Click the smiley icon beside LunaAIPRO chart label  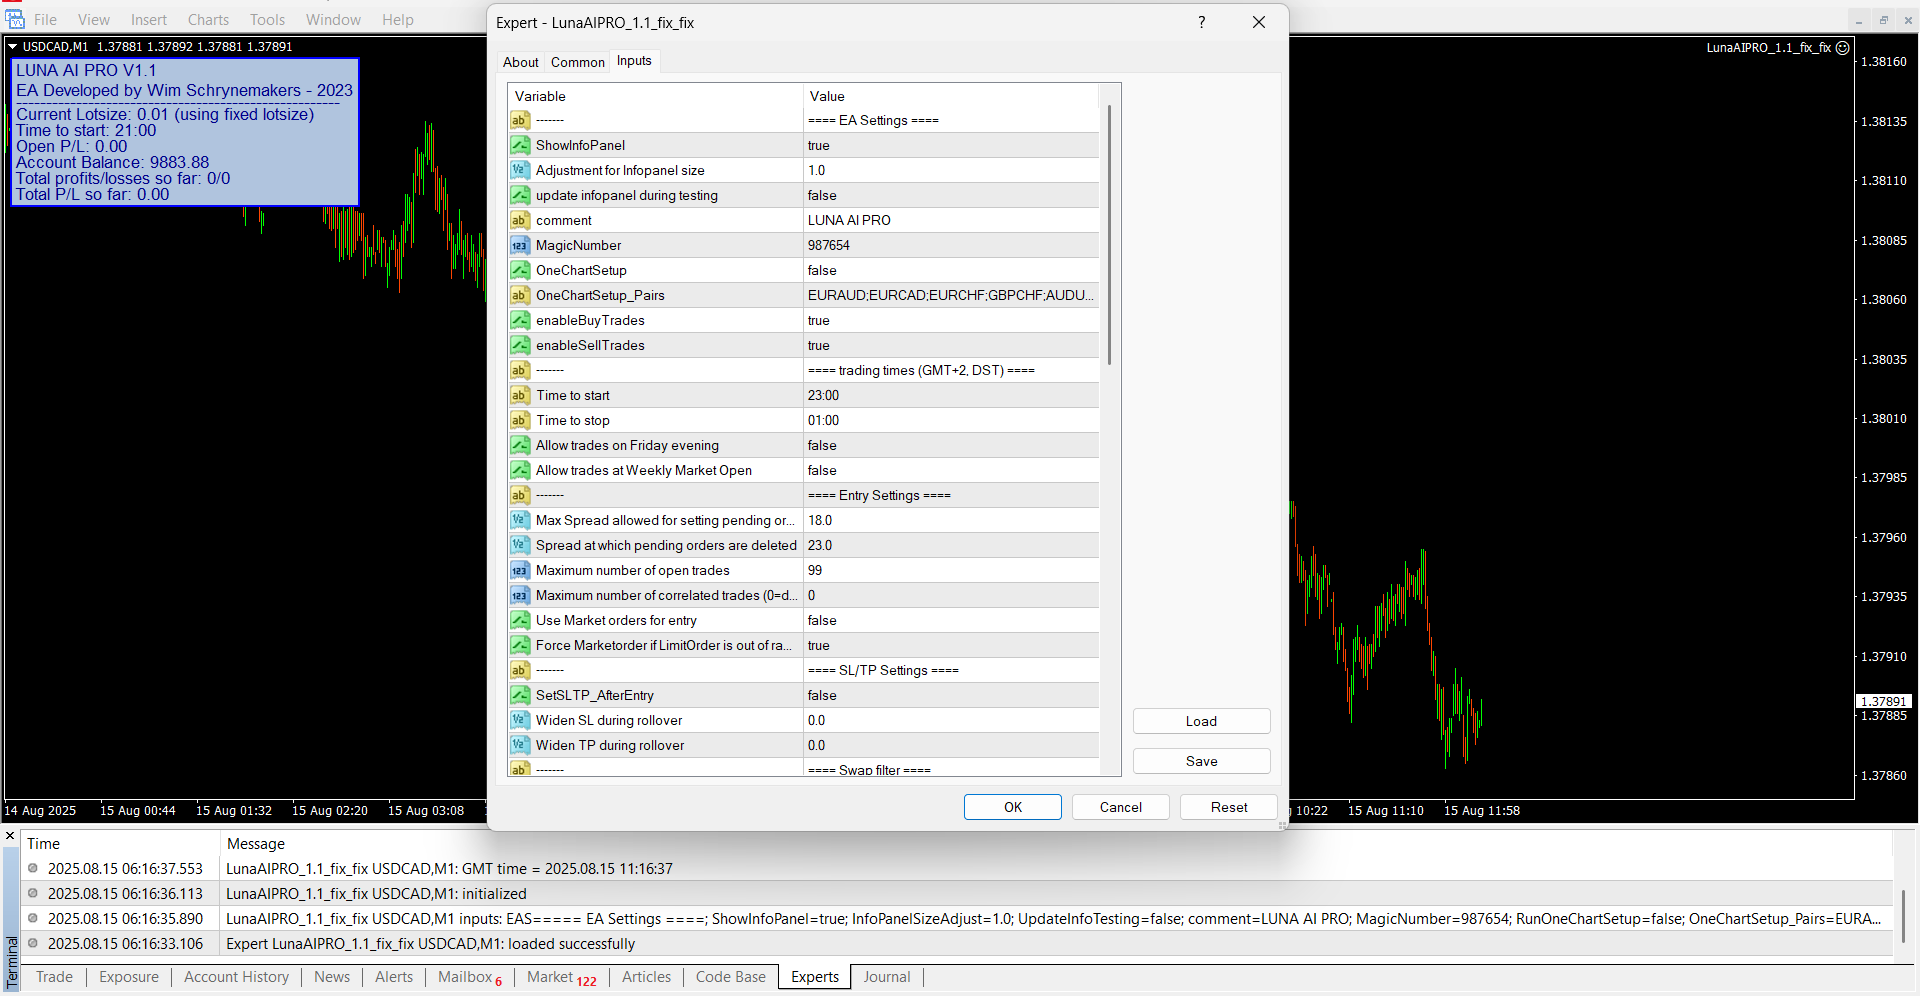[1843, 47]
